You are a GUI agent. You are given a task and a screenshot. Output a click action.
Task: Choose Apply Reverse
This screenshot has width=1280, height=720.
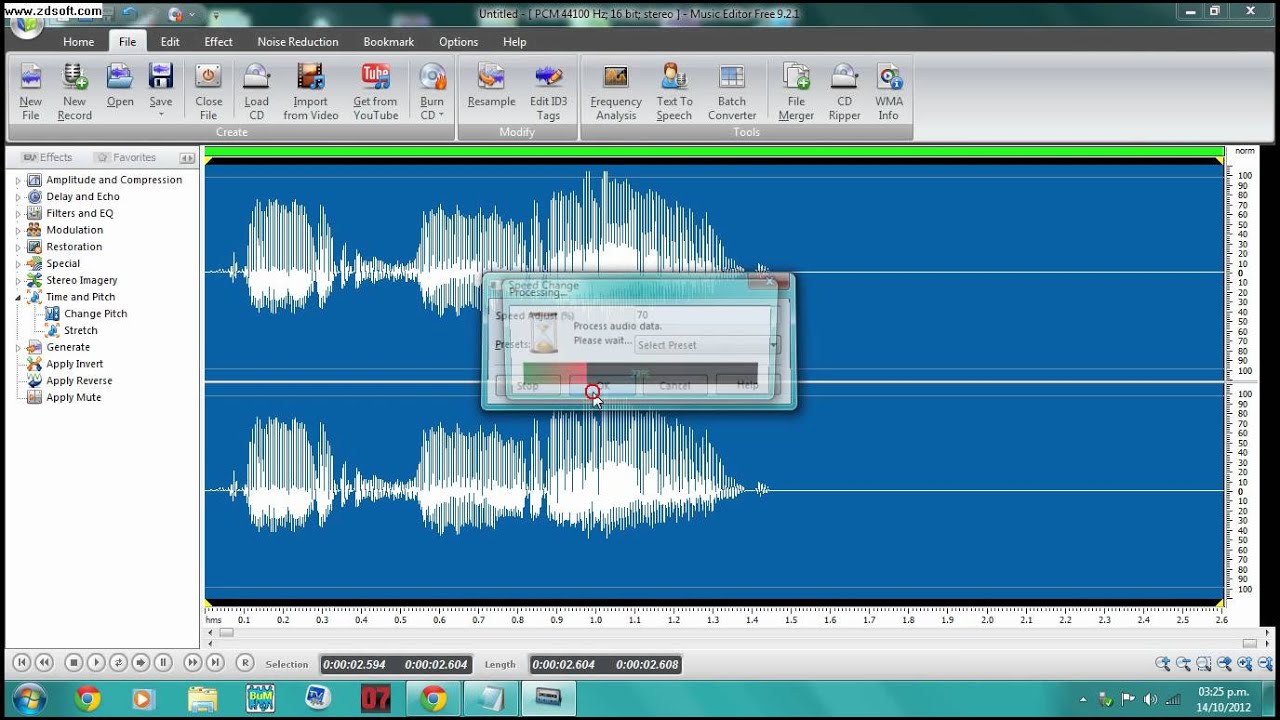coord(79,381)
